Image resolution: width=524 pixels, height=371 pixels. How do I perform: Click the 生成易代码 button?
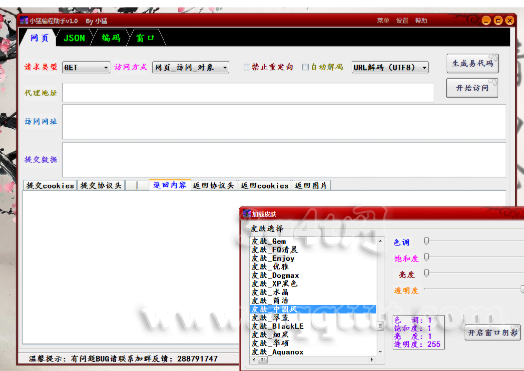click(x=473, y=64)
